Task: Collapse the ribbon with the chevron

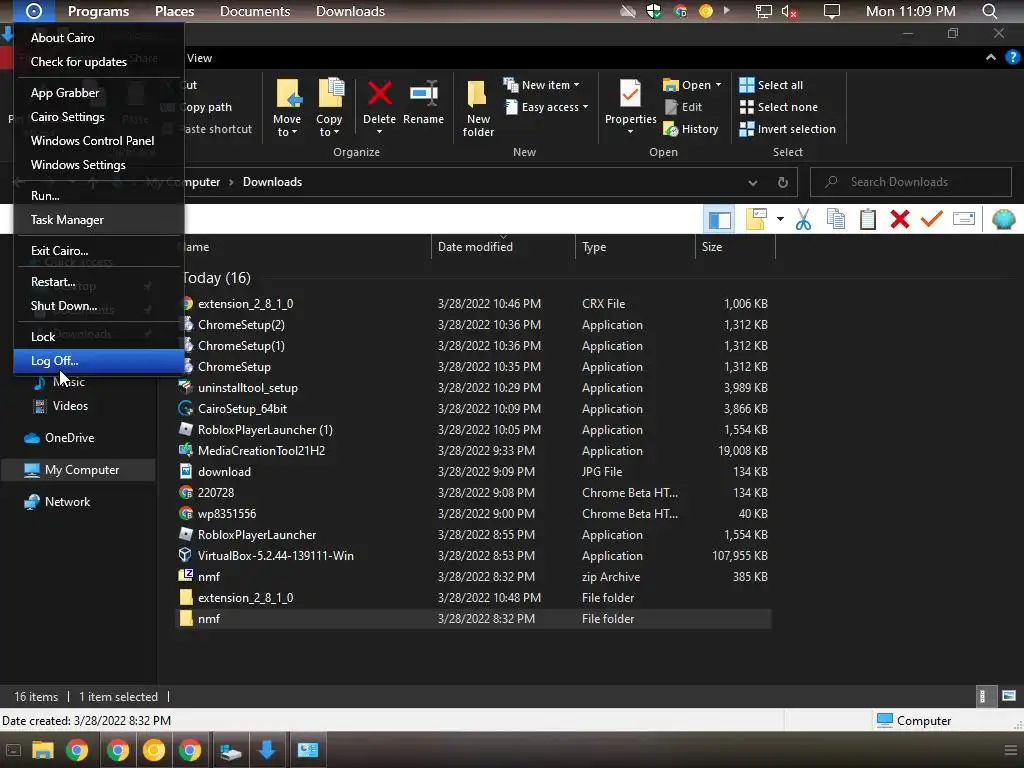Action: point(991,57)
